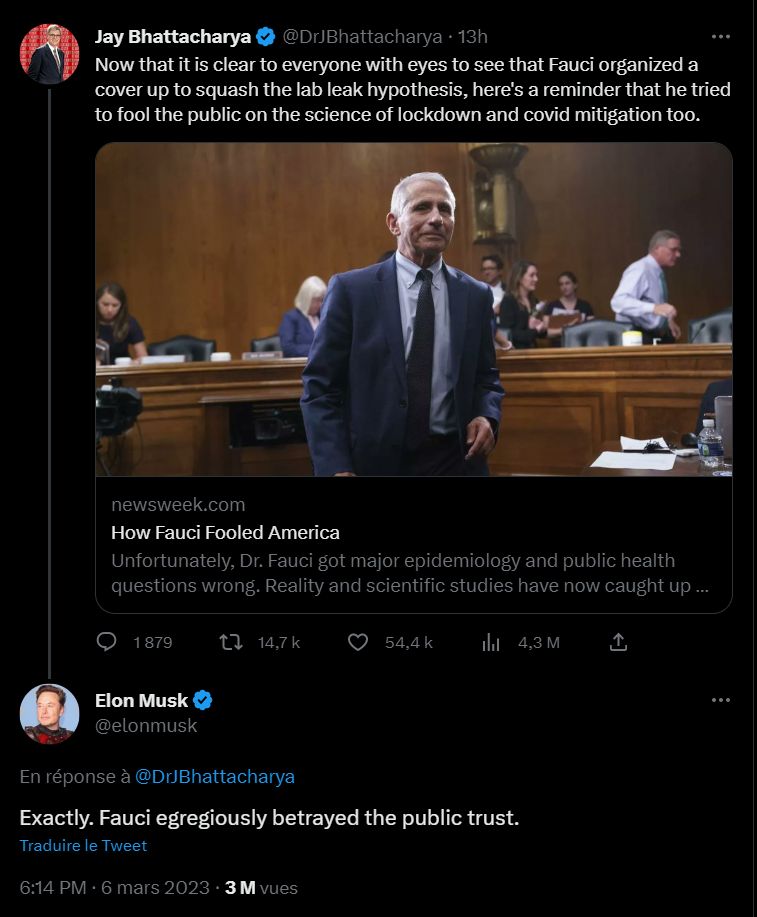This screenshot has width=757, height=917.
Task: Click the @elonmusk handle
Action: point(146,726)
